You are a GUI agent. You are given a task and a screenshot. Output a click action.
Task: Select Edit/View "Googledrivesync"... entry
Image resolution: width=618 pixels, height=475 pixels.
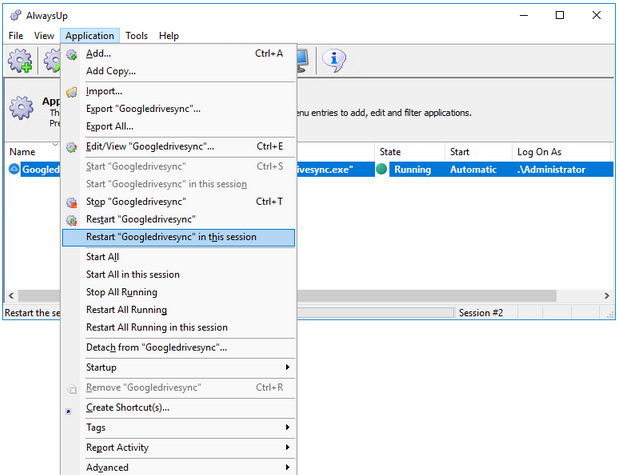coord(179,147)
